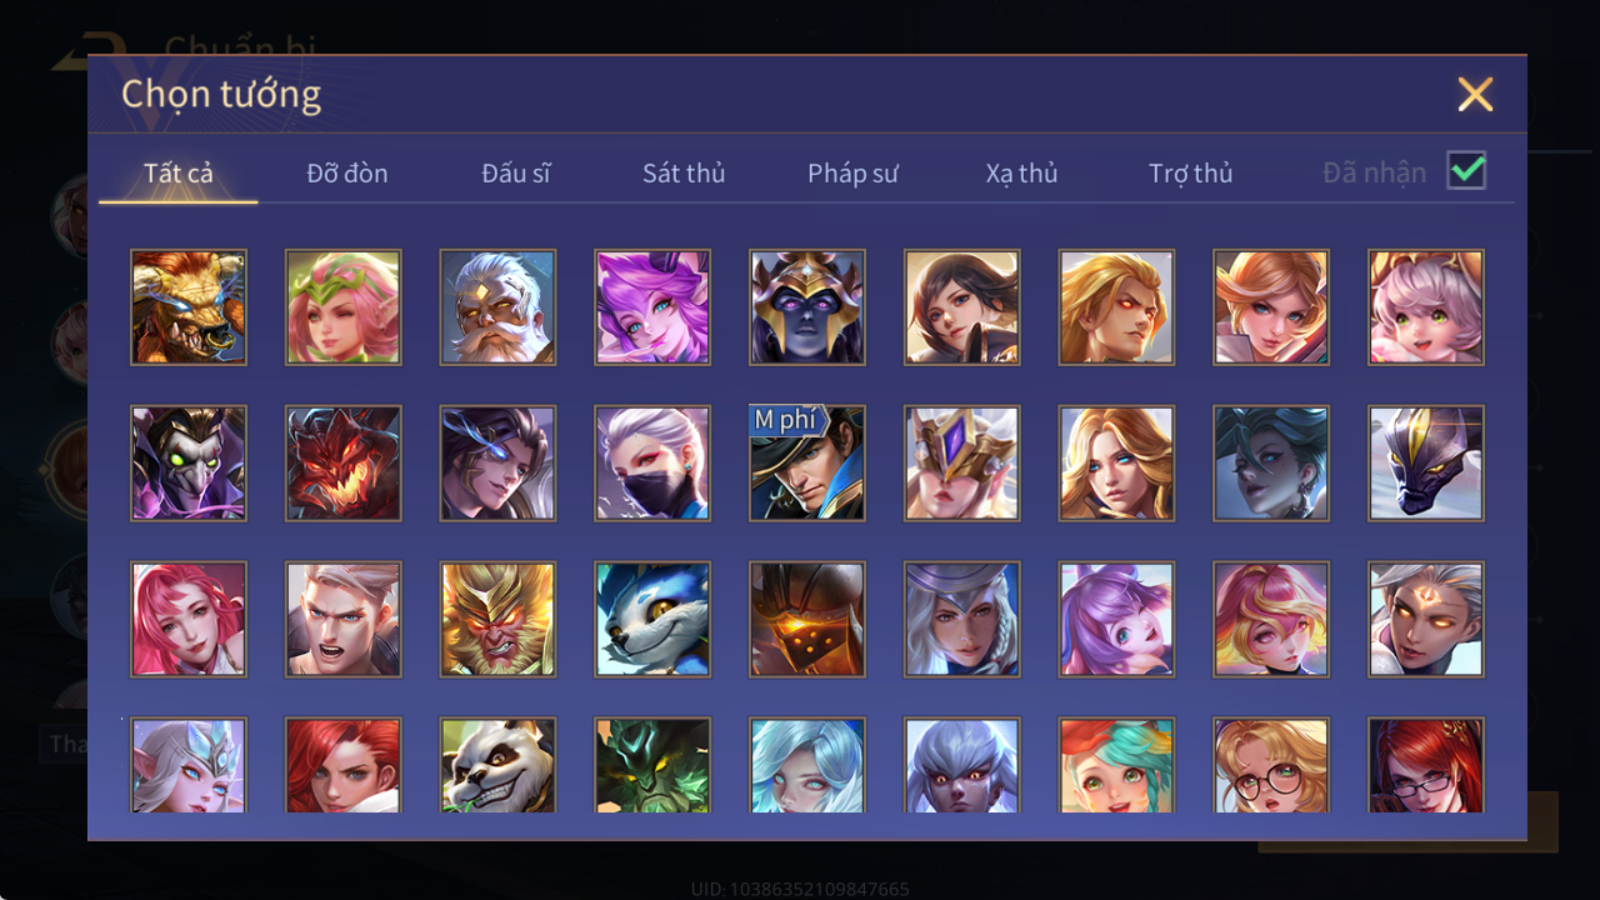Open the Sát thủ tab

point(684,173)
